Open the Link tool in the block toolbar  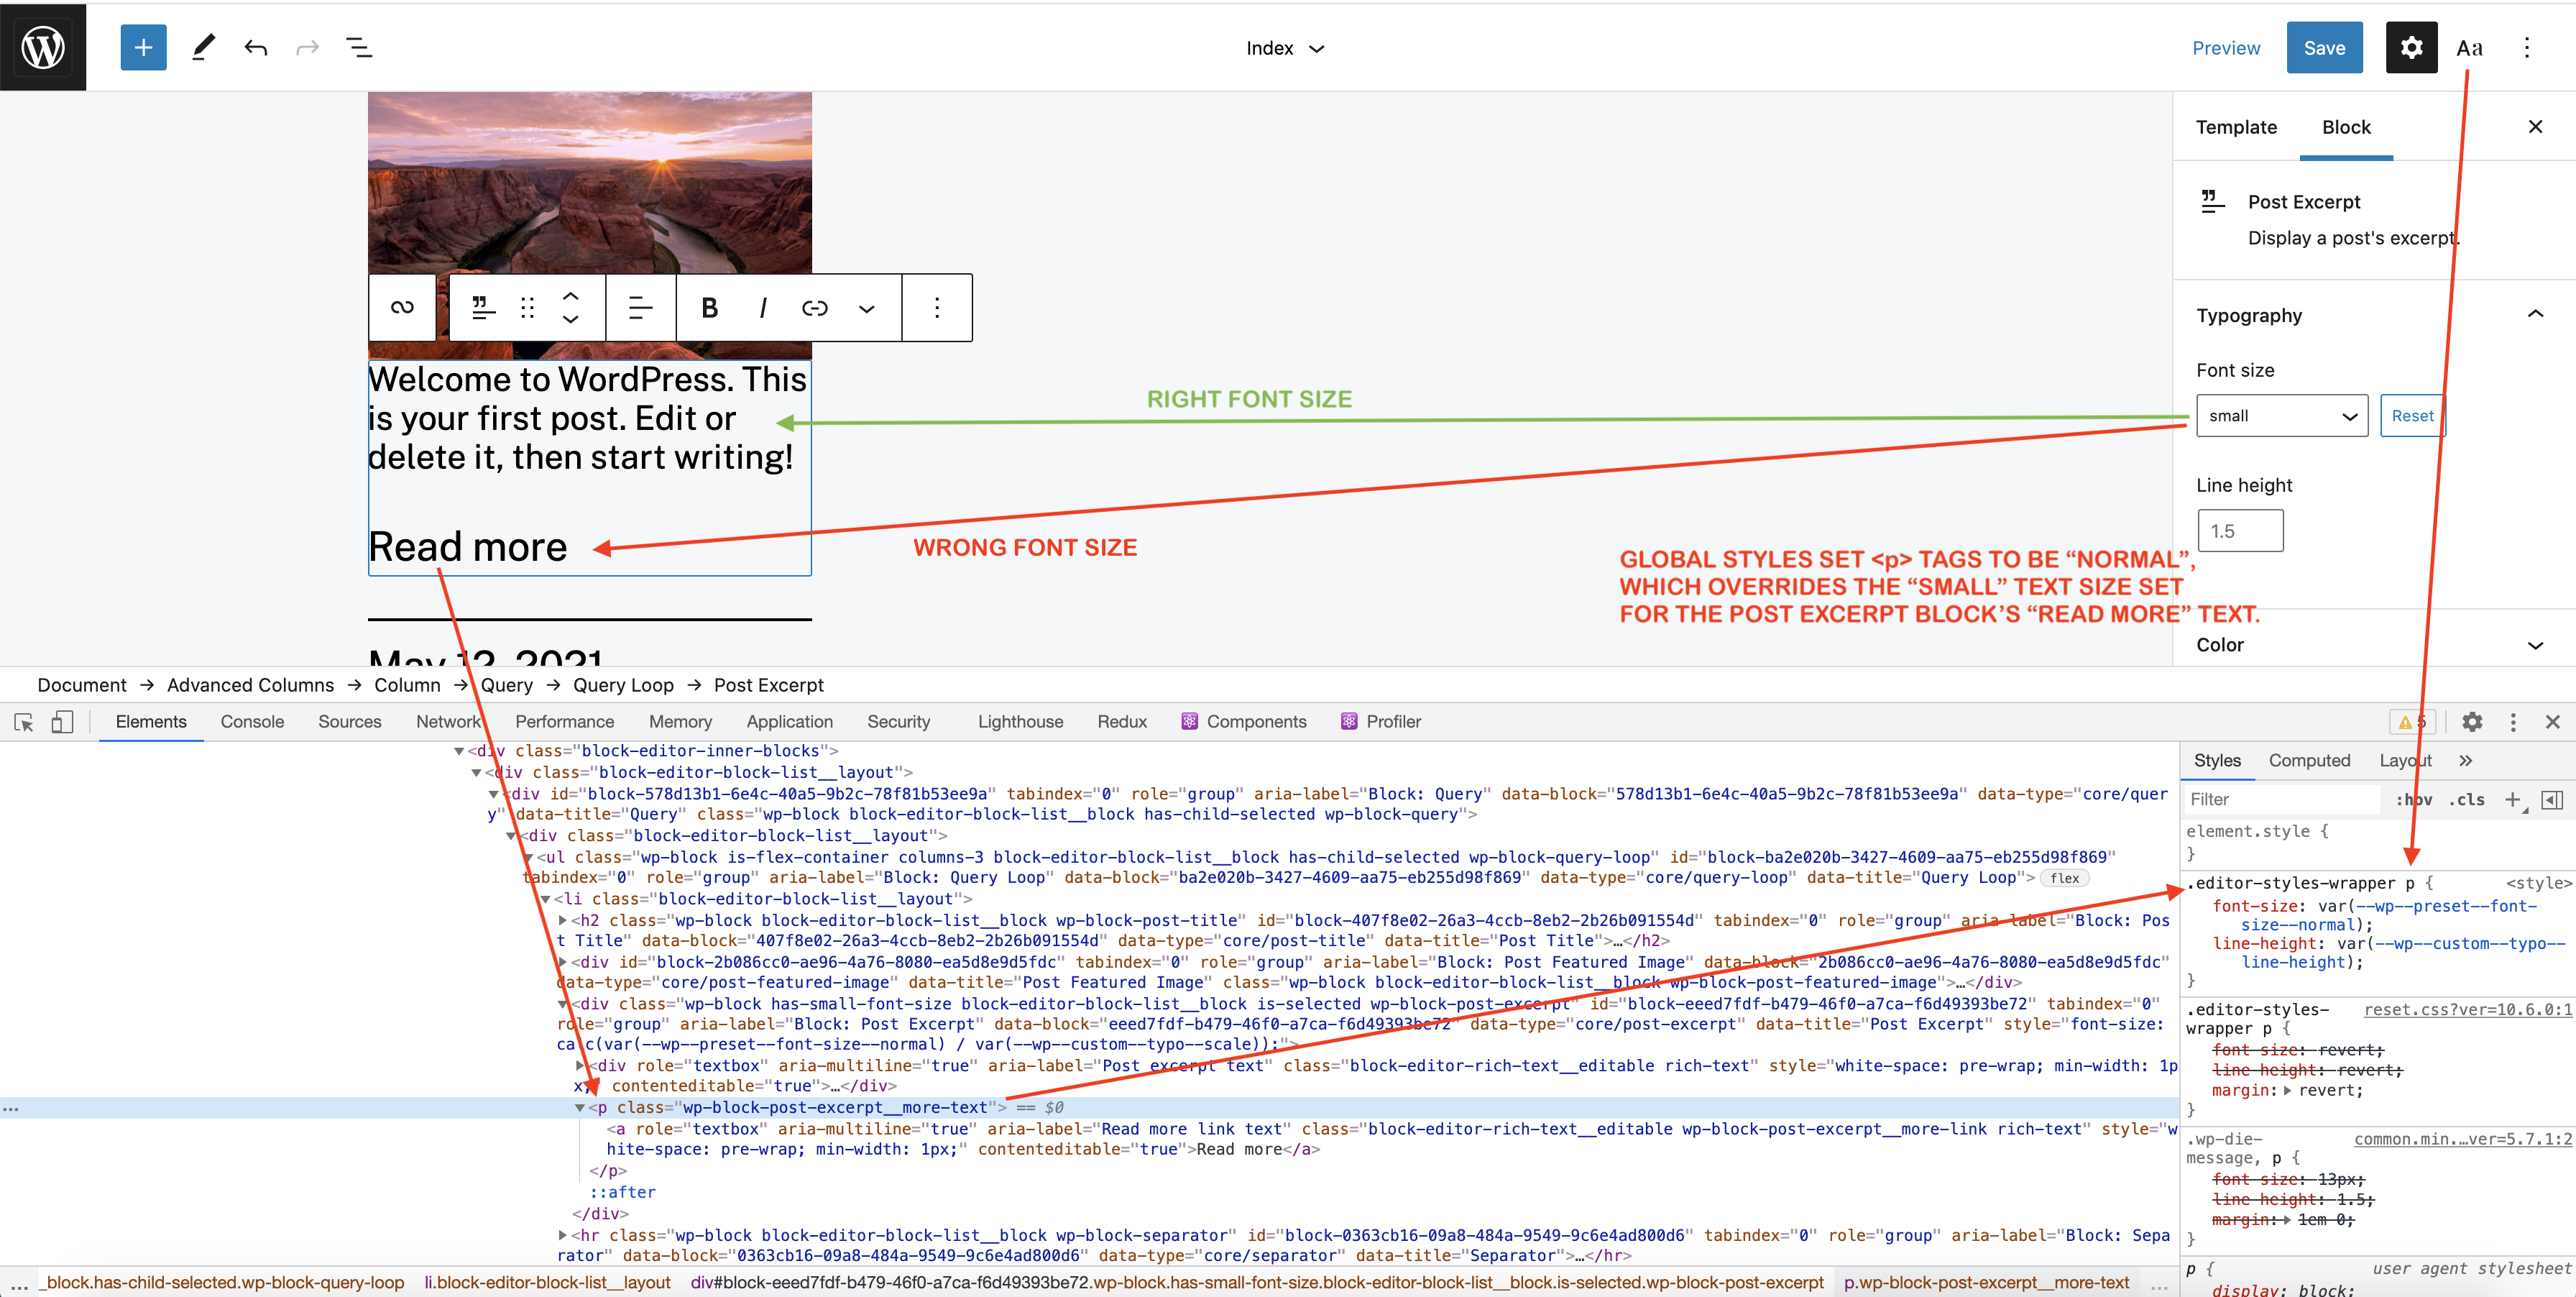[814, 308]
